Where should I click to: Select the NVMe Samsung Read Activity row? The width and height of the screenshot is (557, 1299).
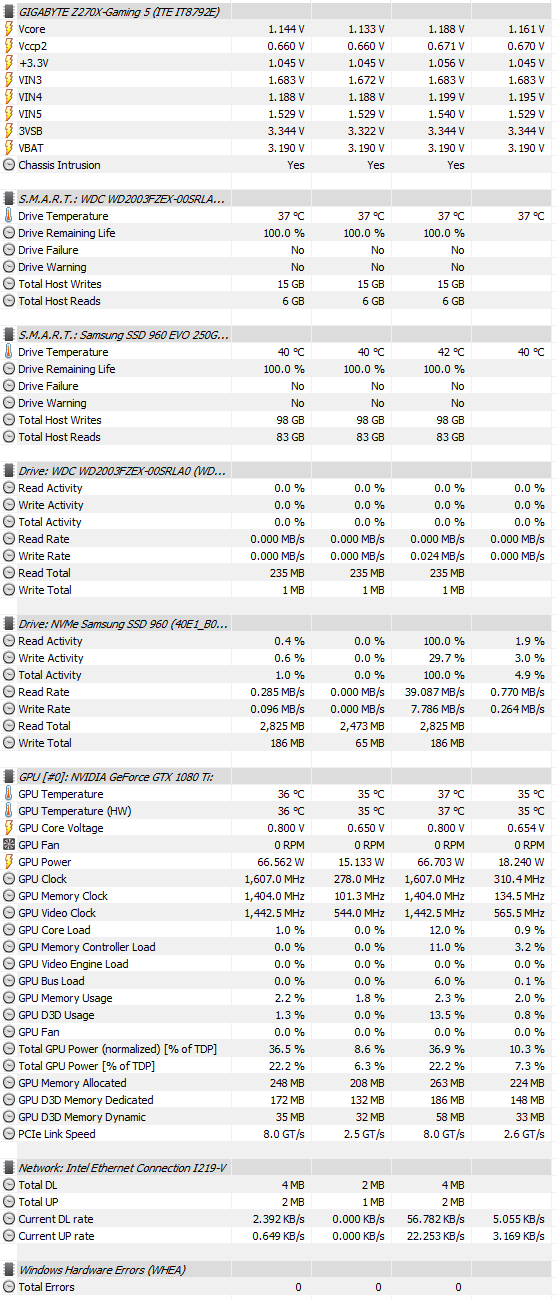click(276, 641)
